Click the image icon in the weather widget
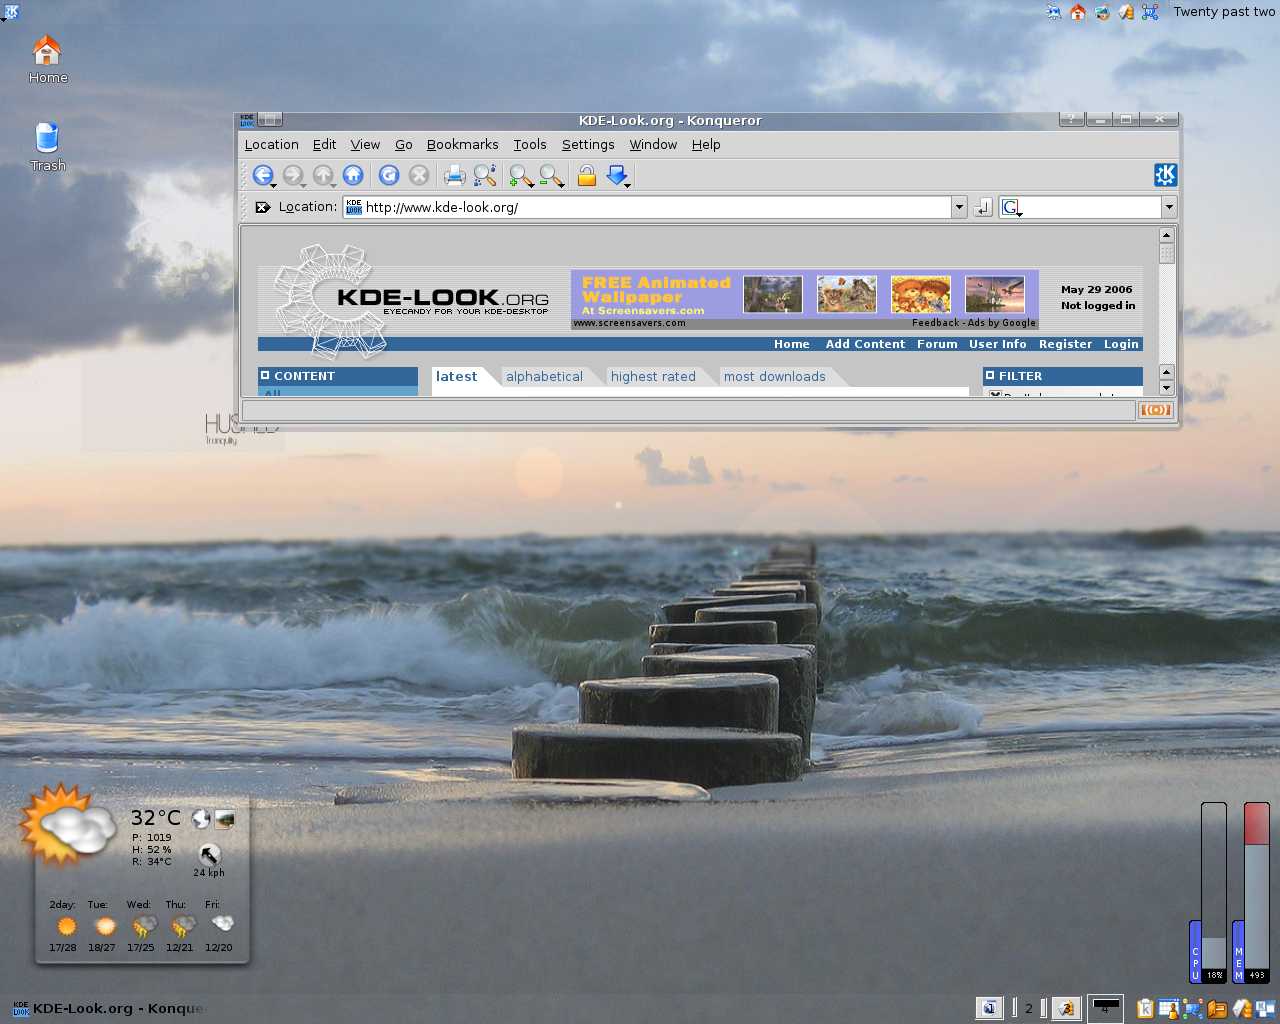This screenshot has width=1280, height=1024. click(225, 819)
